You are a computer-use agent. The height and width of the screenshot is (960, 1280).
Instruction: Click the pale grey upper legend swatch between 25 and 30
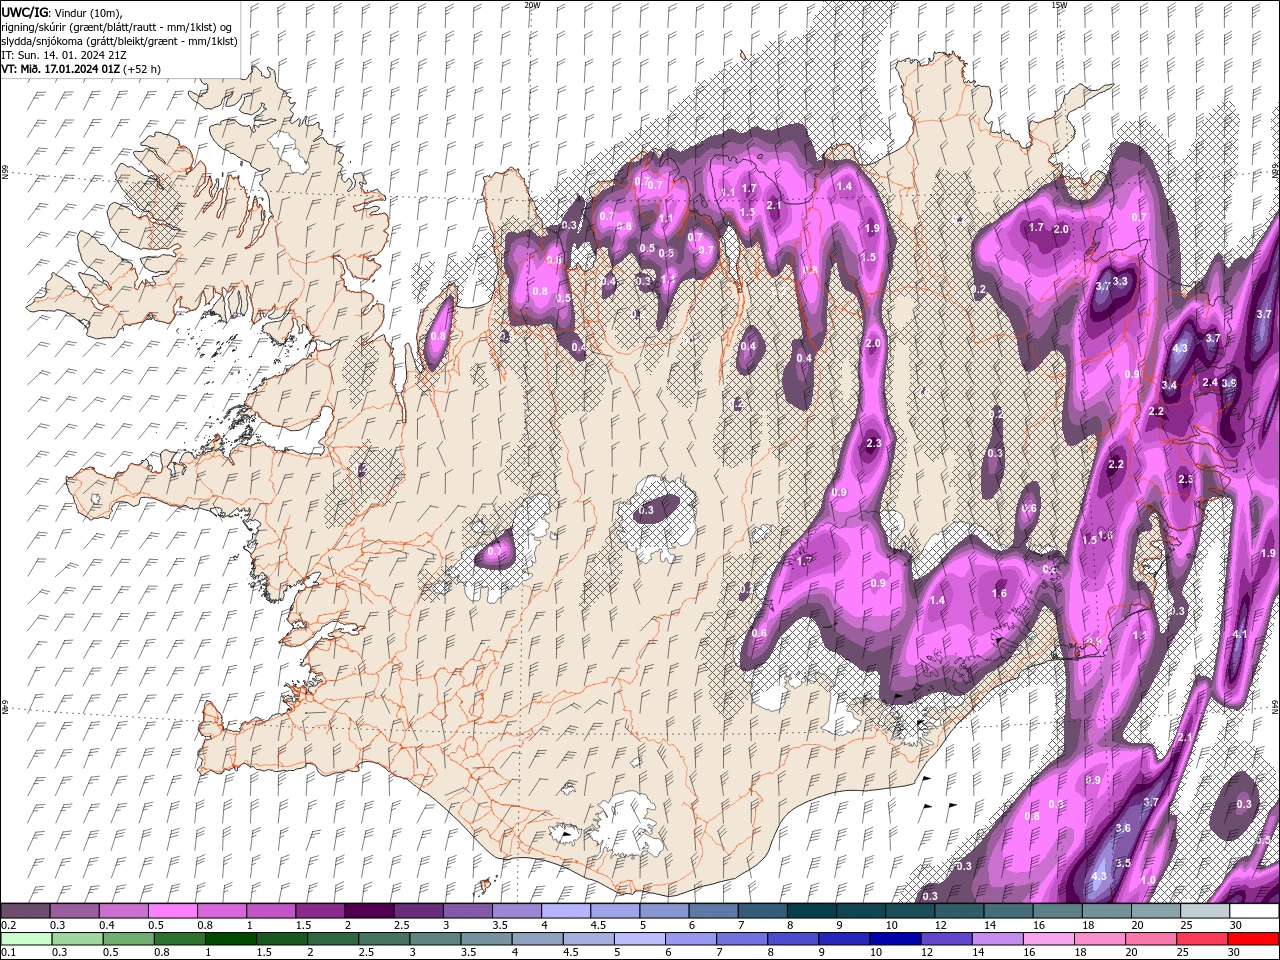click(x=1206, y=911)
